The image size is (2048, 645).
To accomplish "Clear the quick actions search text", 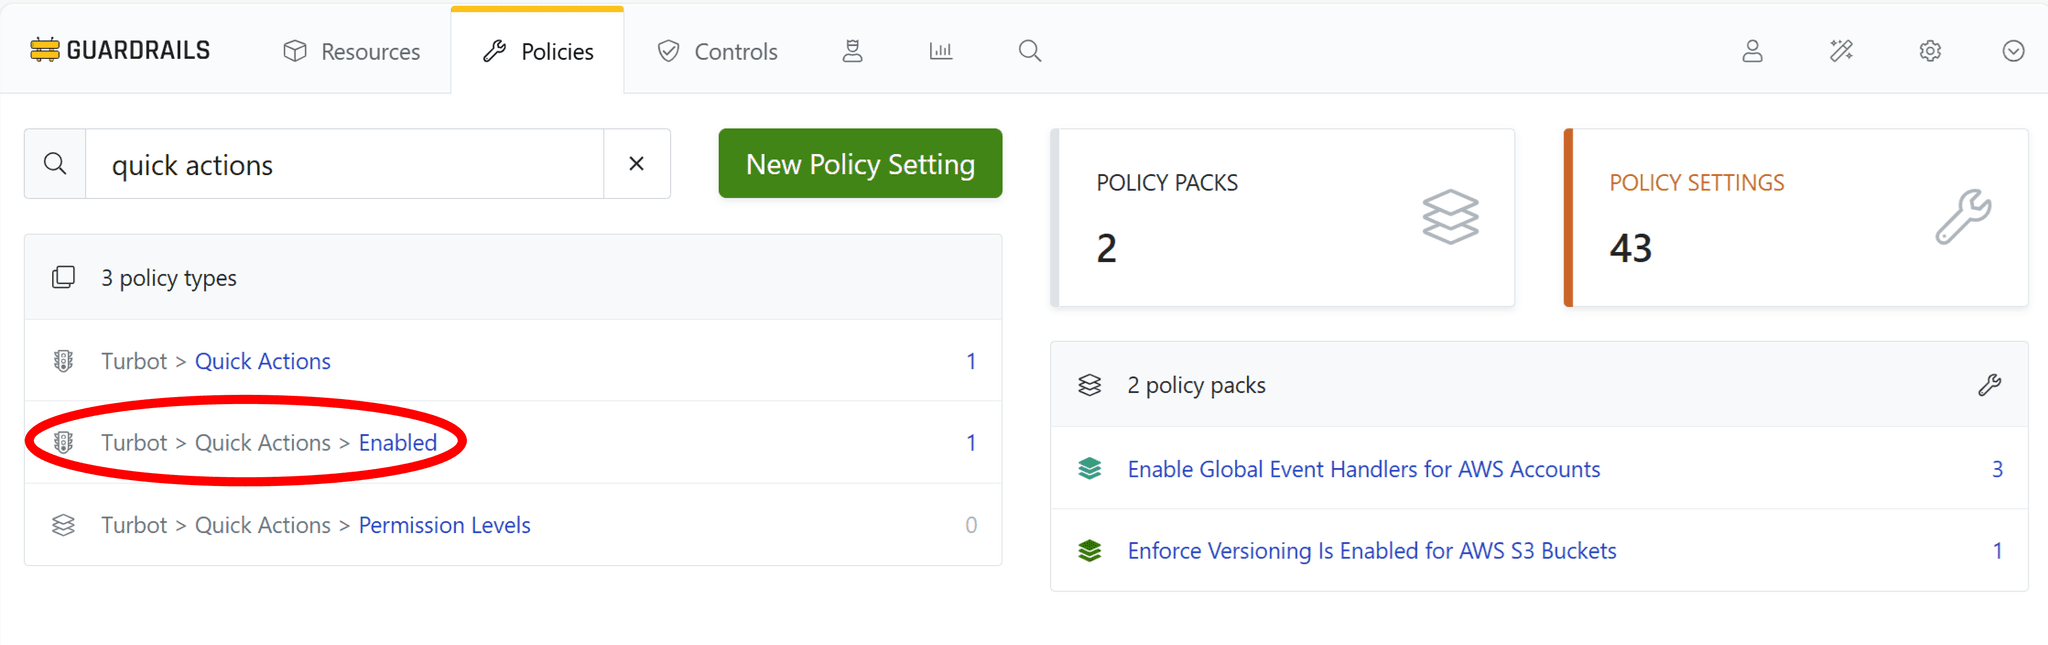I will (x=637, y=163).
